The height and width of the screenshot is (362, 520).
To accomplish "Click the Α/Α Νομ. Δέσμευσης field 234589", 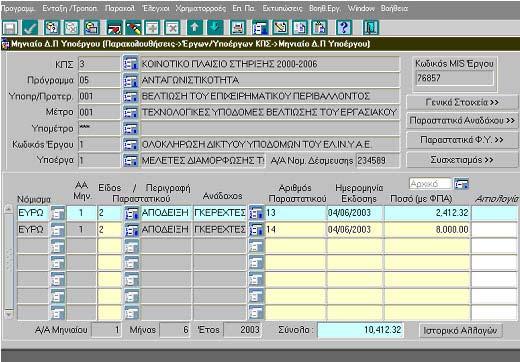I will point(377,161).
